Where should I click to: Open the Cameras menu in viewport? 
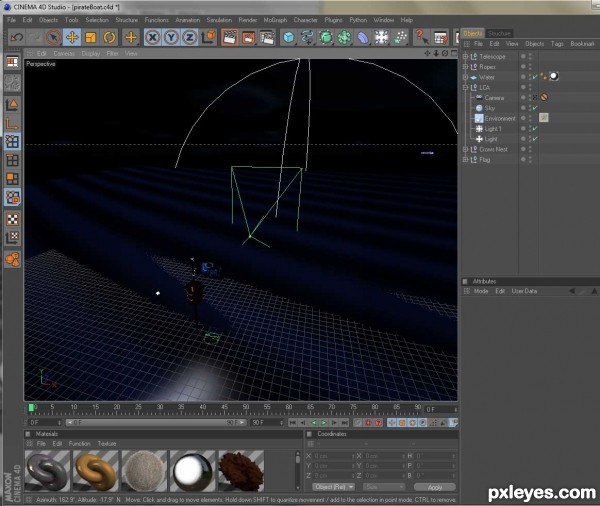64,54
